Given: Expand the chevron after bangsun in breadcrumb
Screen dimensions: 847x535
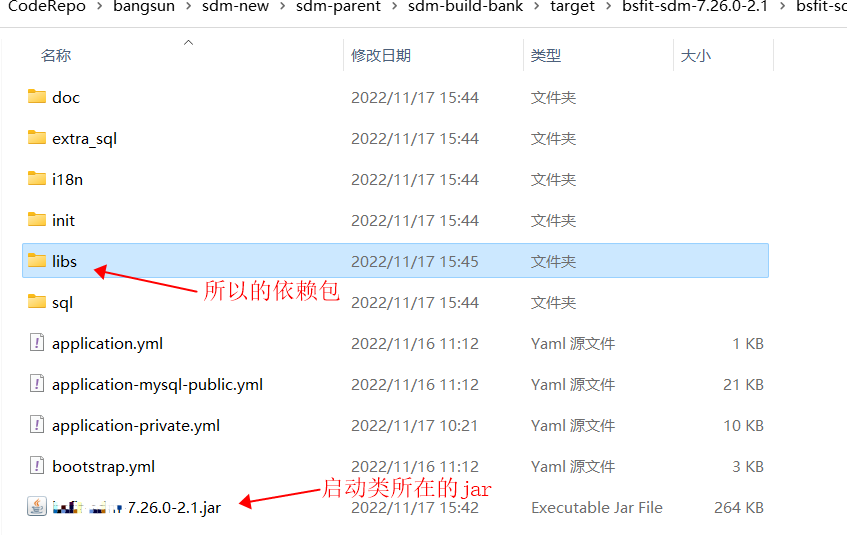Looking at the screenshot, I should (189, 7).
